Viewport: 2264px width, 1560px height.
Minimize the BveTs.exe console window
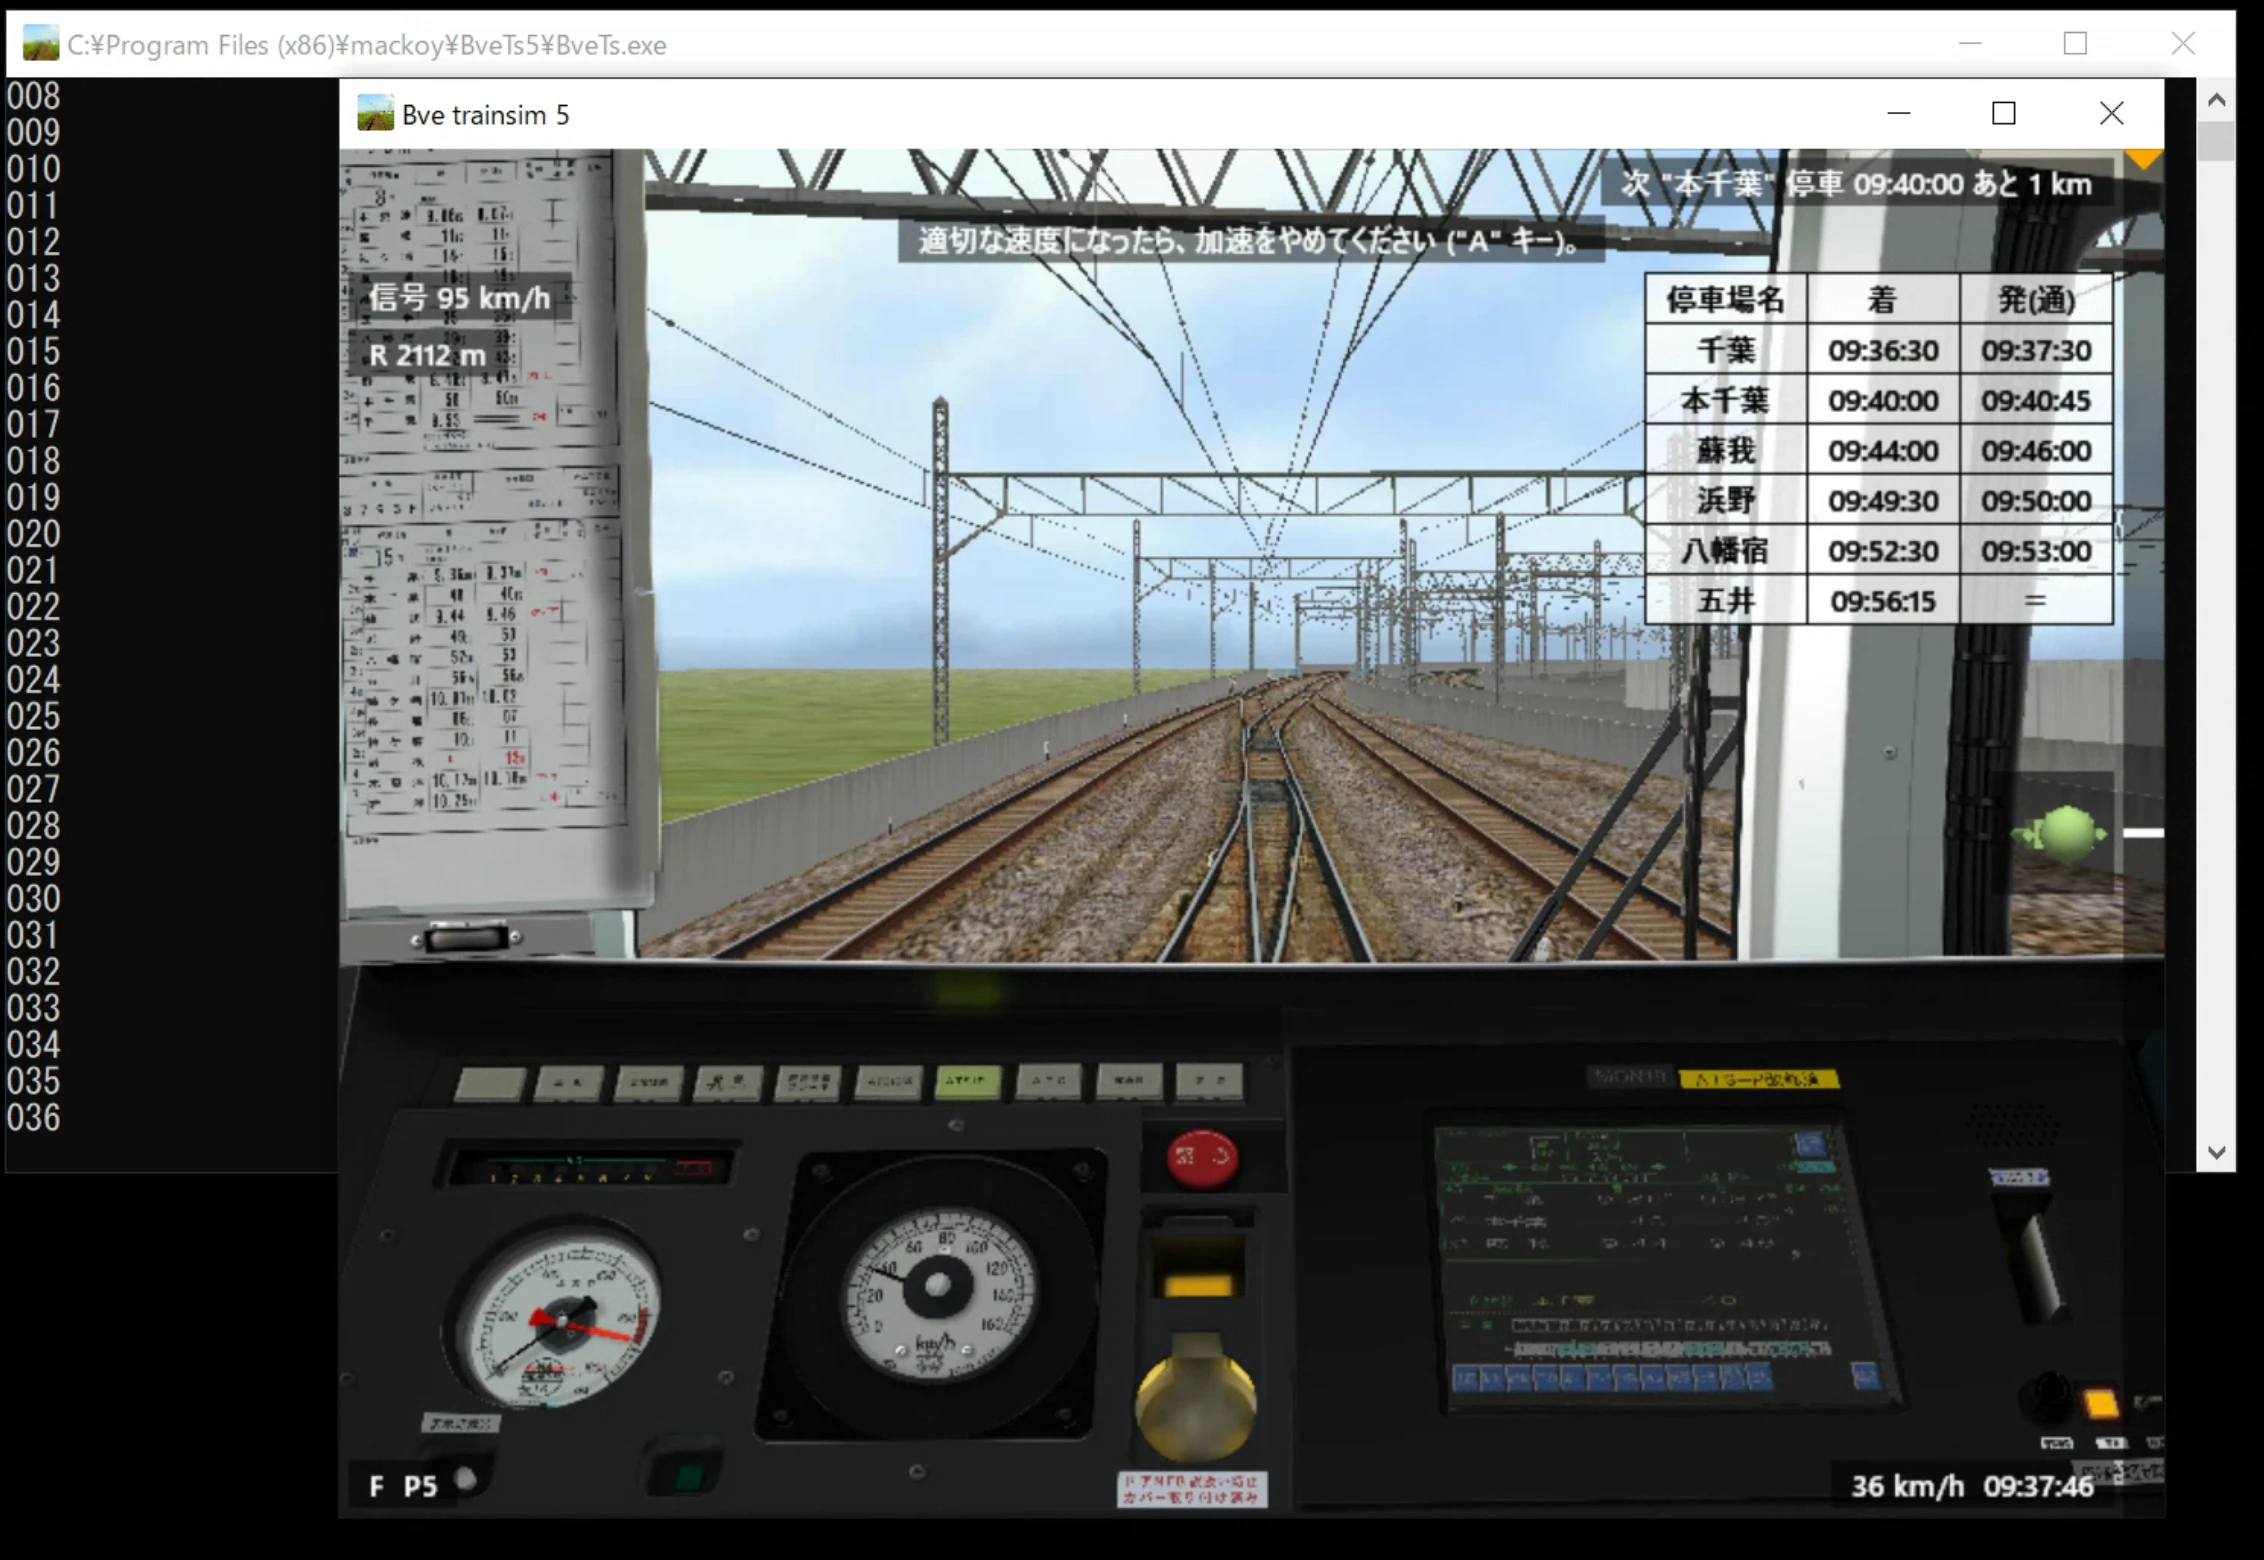point(1970,43)
